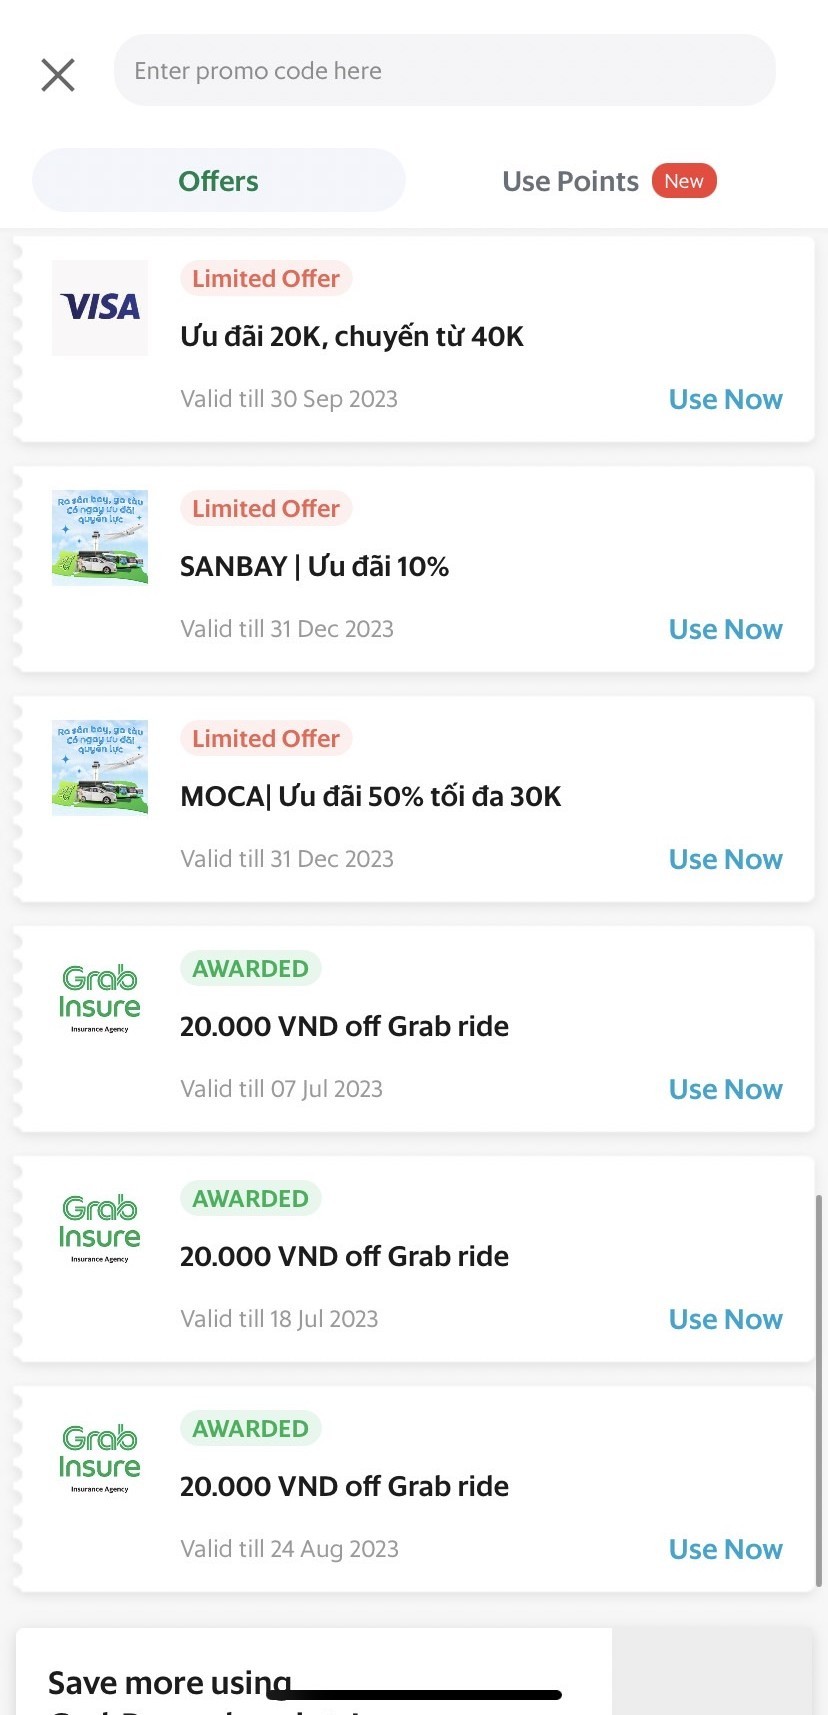Close the promo code screen
Viewport: 828px width, 1715px height.
pyautogui.click(x=58, y=74)
